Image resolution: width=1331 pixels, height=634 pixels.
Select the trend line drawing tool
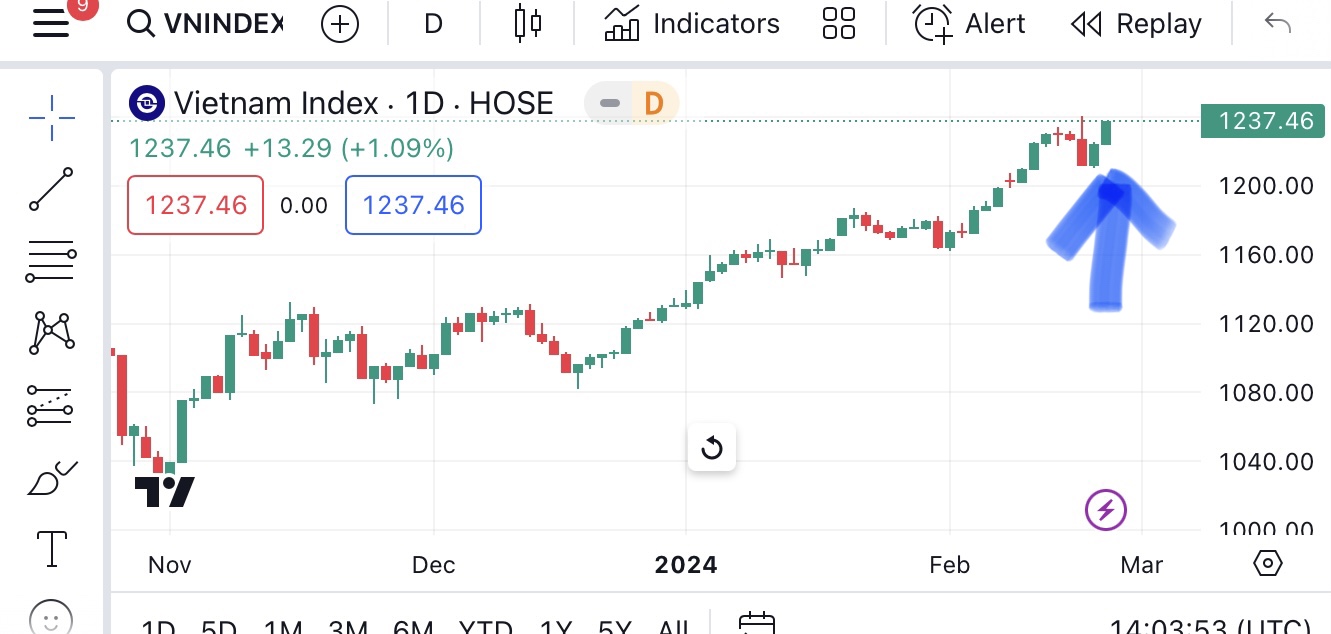point(51,189)
